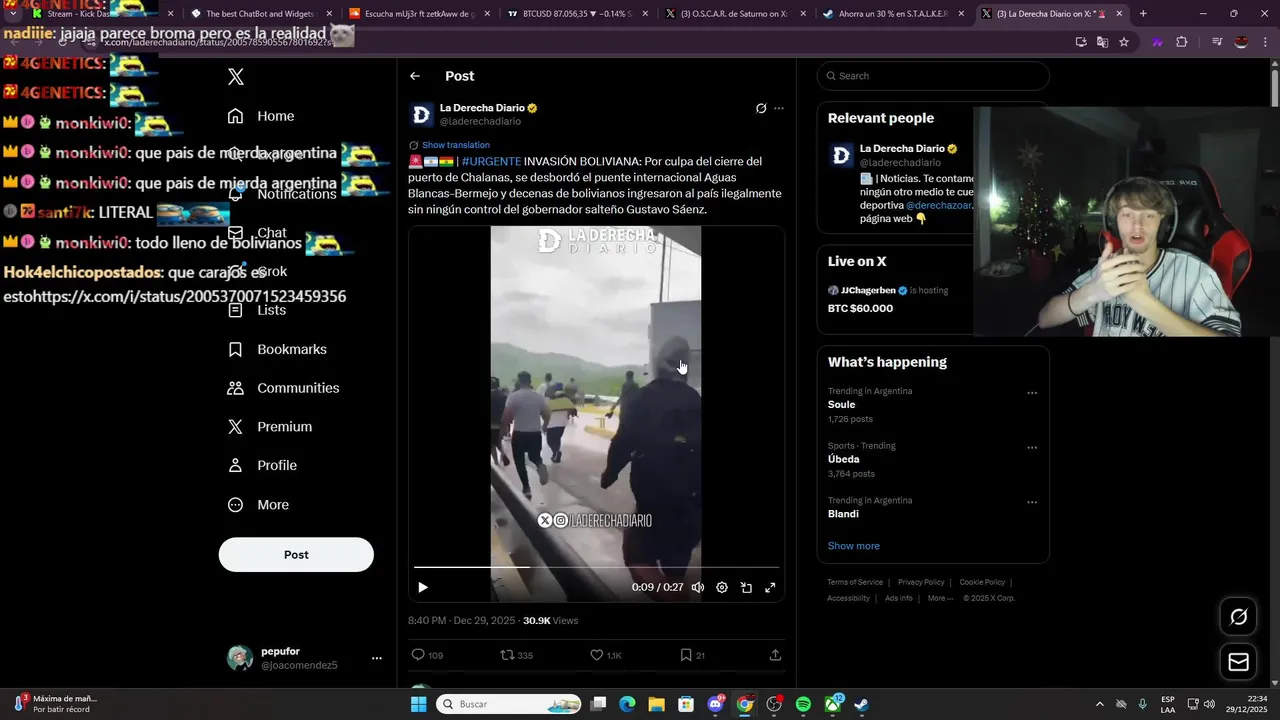Open options dots for Úbeda trend
Viewport: 1280px width, 720px height.
tap(1032, 448)
